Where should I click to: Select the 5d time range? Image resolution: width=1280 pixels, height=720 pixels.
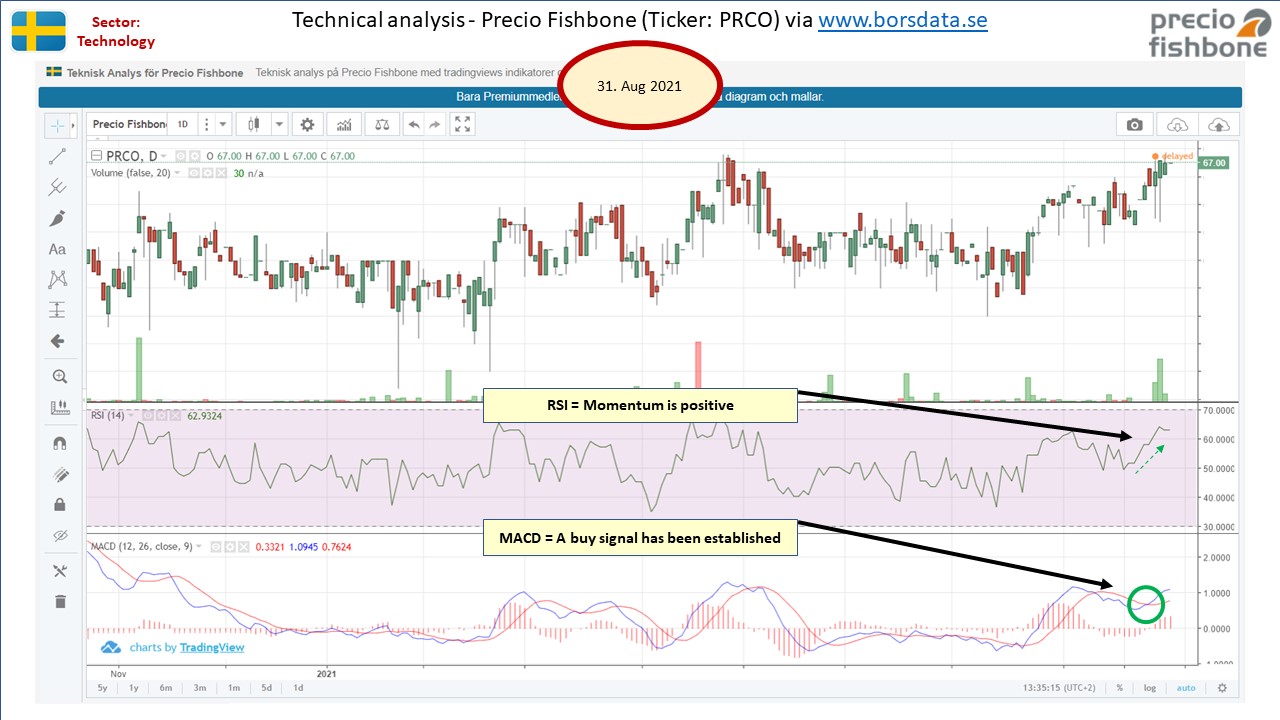[266, 688]
